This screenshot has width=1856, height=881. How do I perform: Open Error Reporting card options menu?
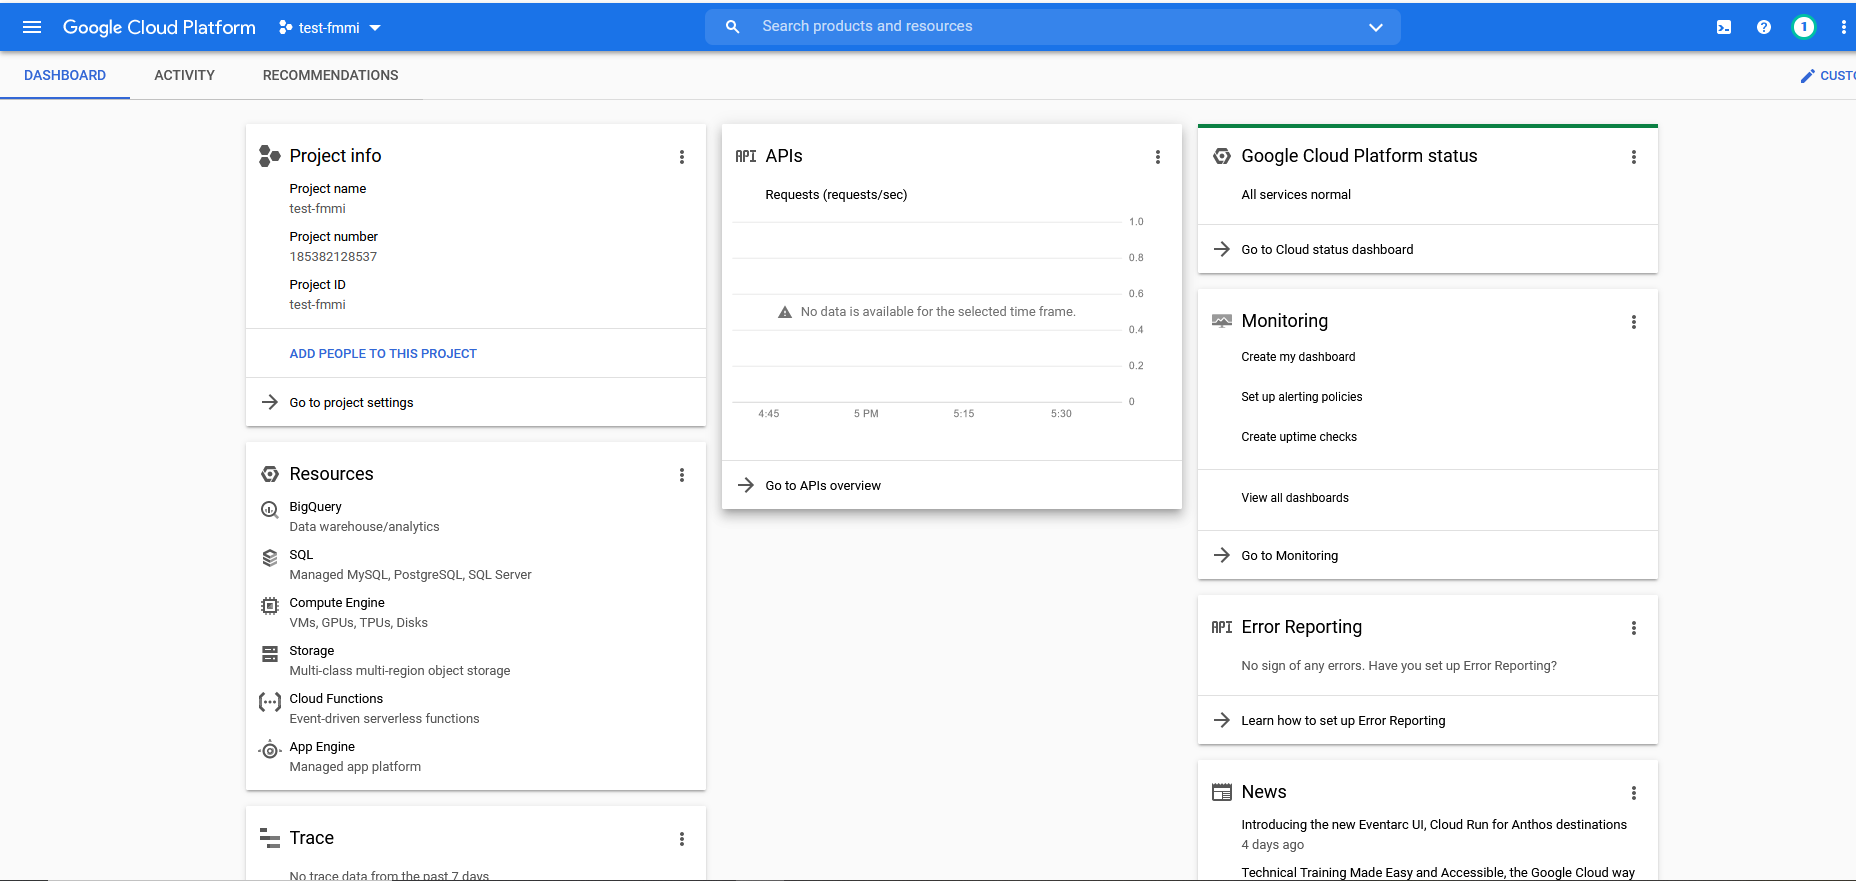(x=1634, y=628)
